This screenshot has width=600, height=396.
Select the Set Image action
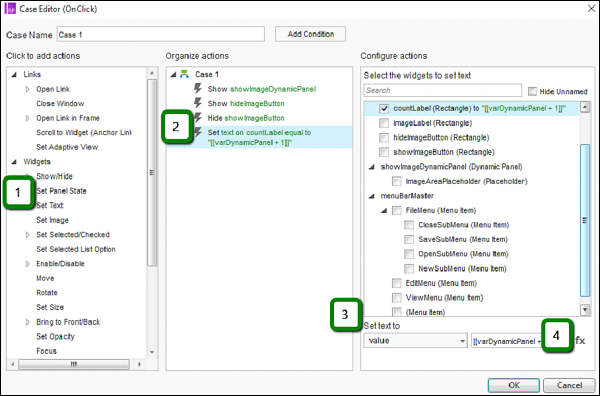pos(52,220)
